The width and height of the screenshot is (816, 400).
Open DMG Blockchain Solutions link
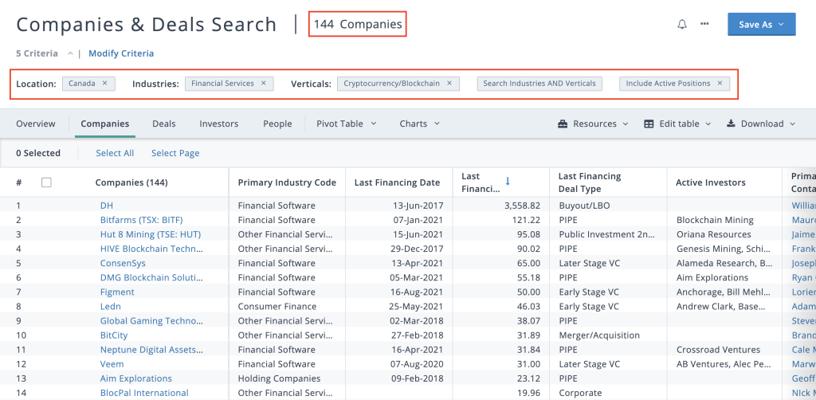pyautogui.click(x=151, y=278)
